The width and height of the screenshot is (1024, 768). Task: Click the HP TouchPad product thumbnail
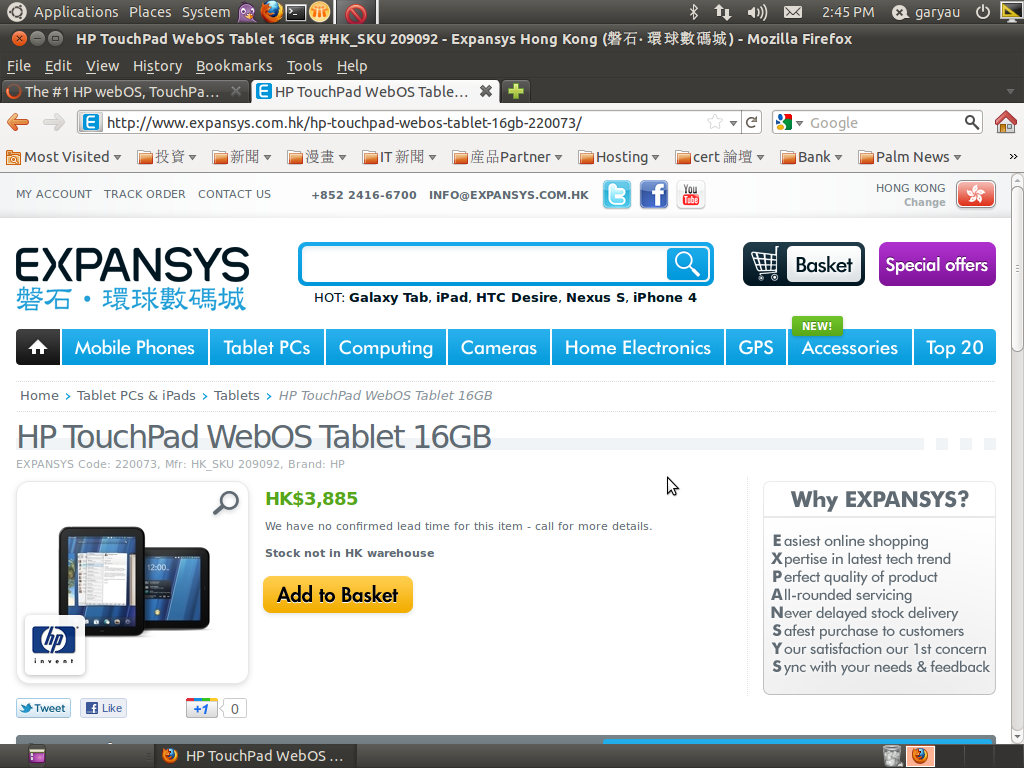click(134, 581)
